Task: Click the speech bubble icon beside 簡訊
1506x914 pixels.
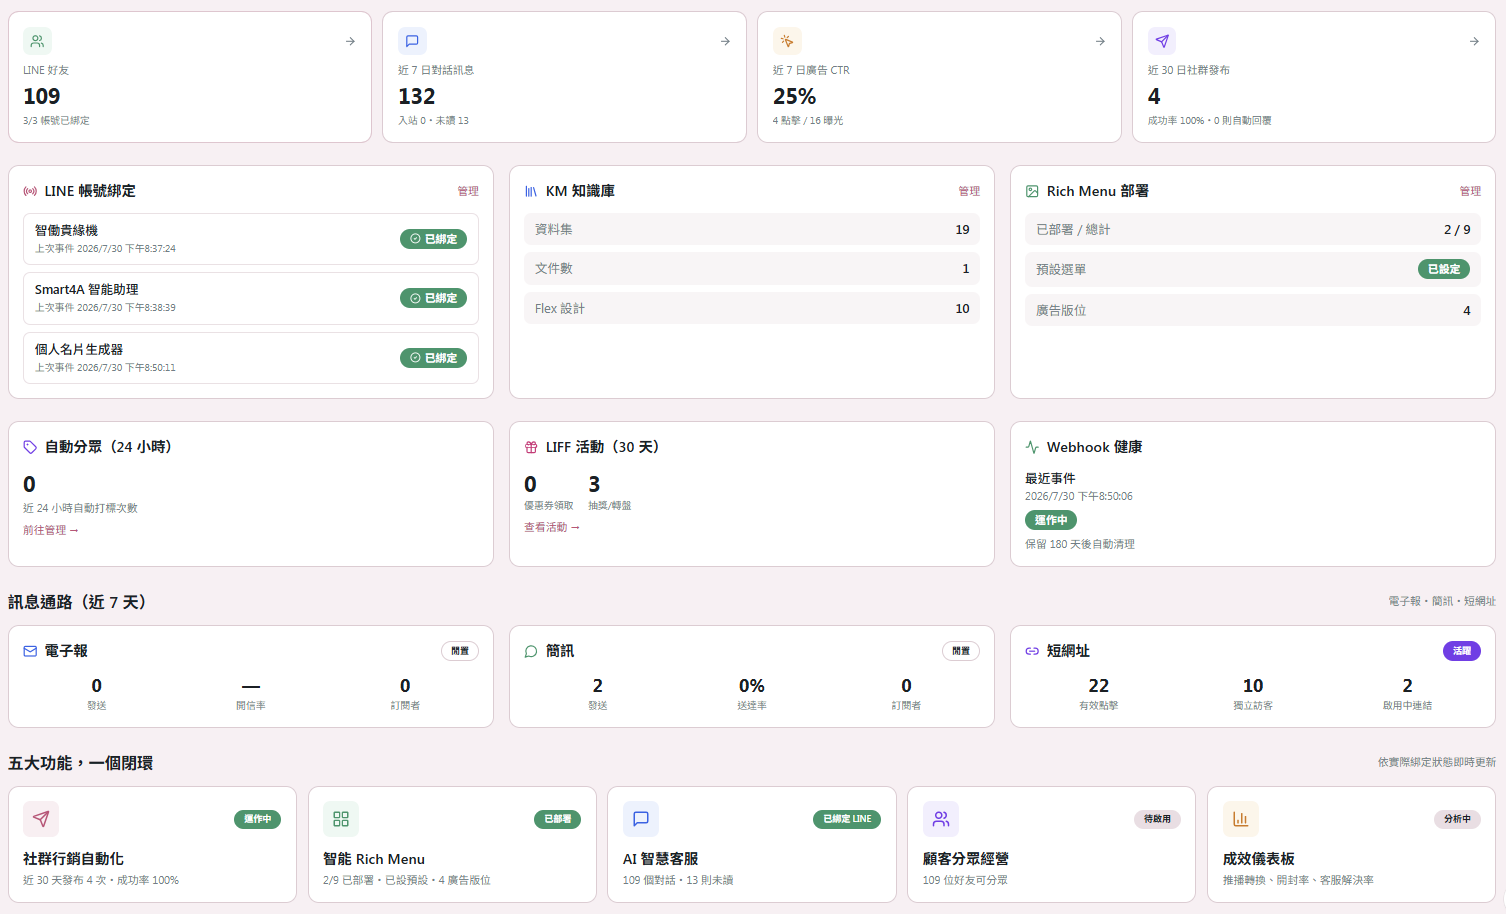Action: point(531,651)
